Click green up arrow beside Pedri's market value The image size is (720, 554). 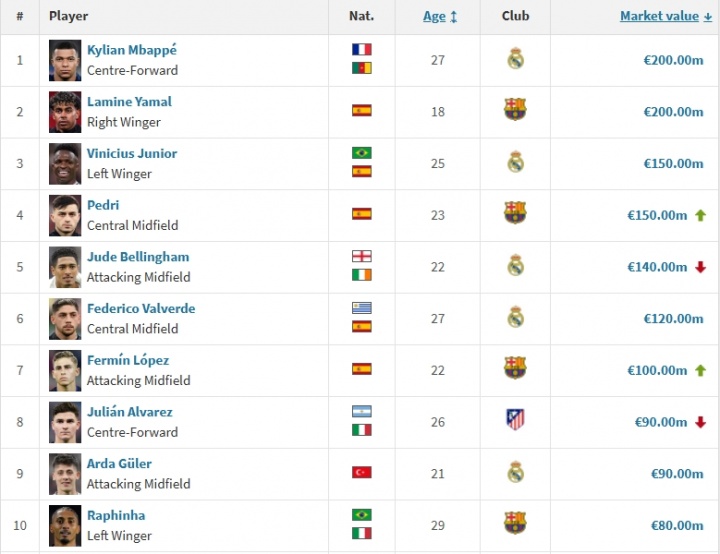point(701,215)
